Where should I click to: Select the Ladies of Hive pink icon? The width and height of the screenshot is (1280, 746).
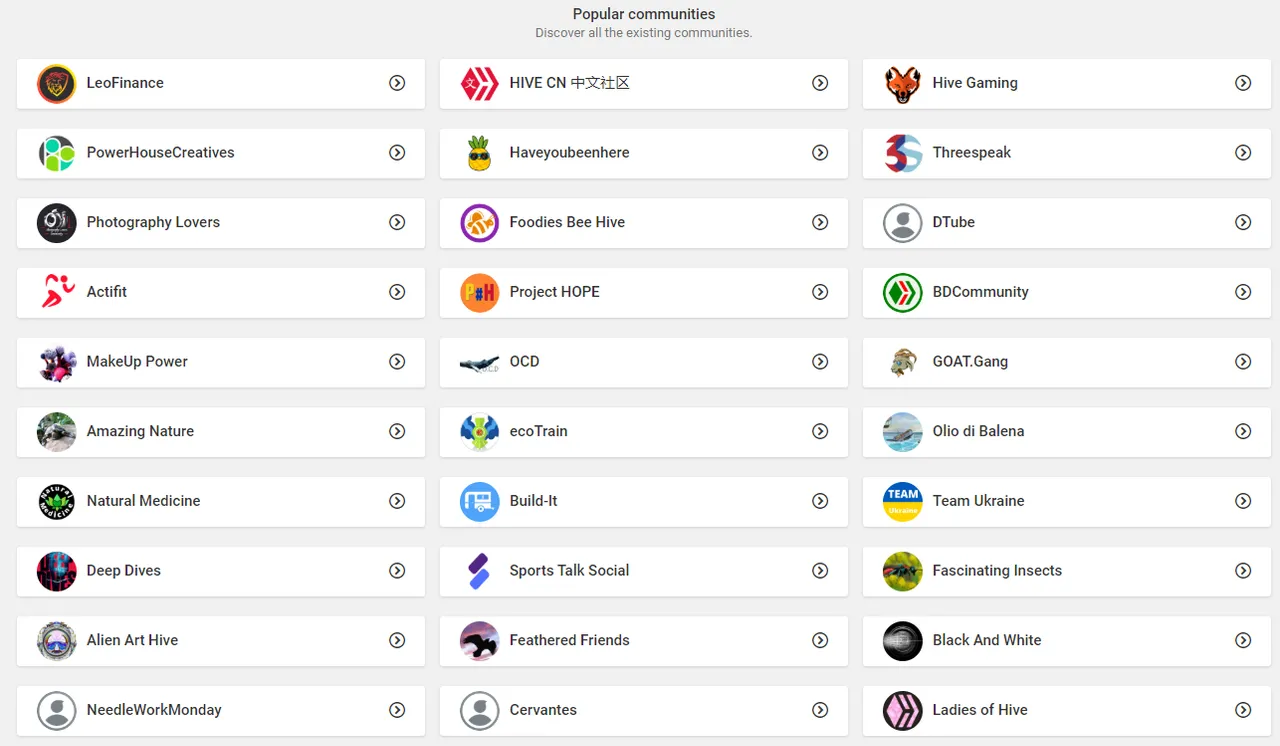pos(903,710)
